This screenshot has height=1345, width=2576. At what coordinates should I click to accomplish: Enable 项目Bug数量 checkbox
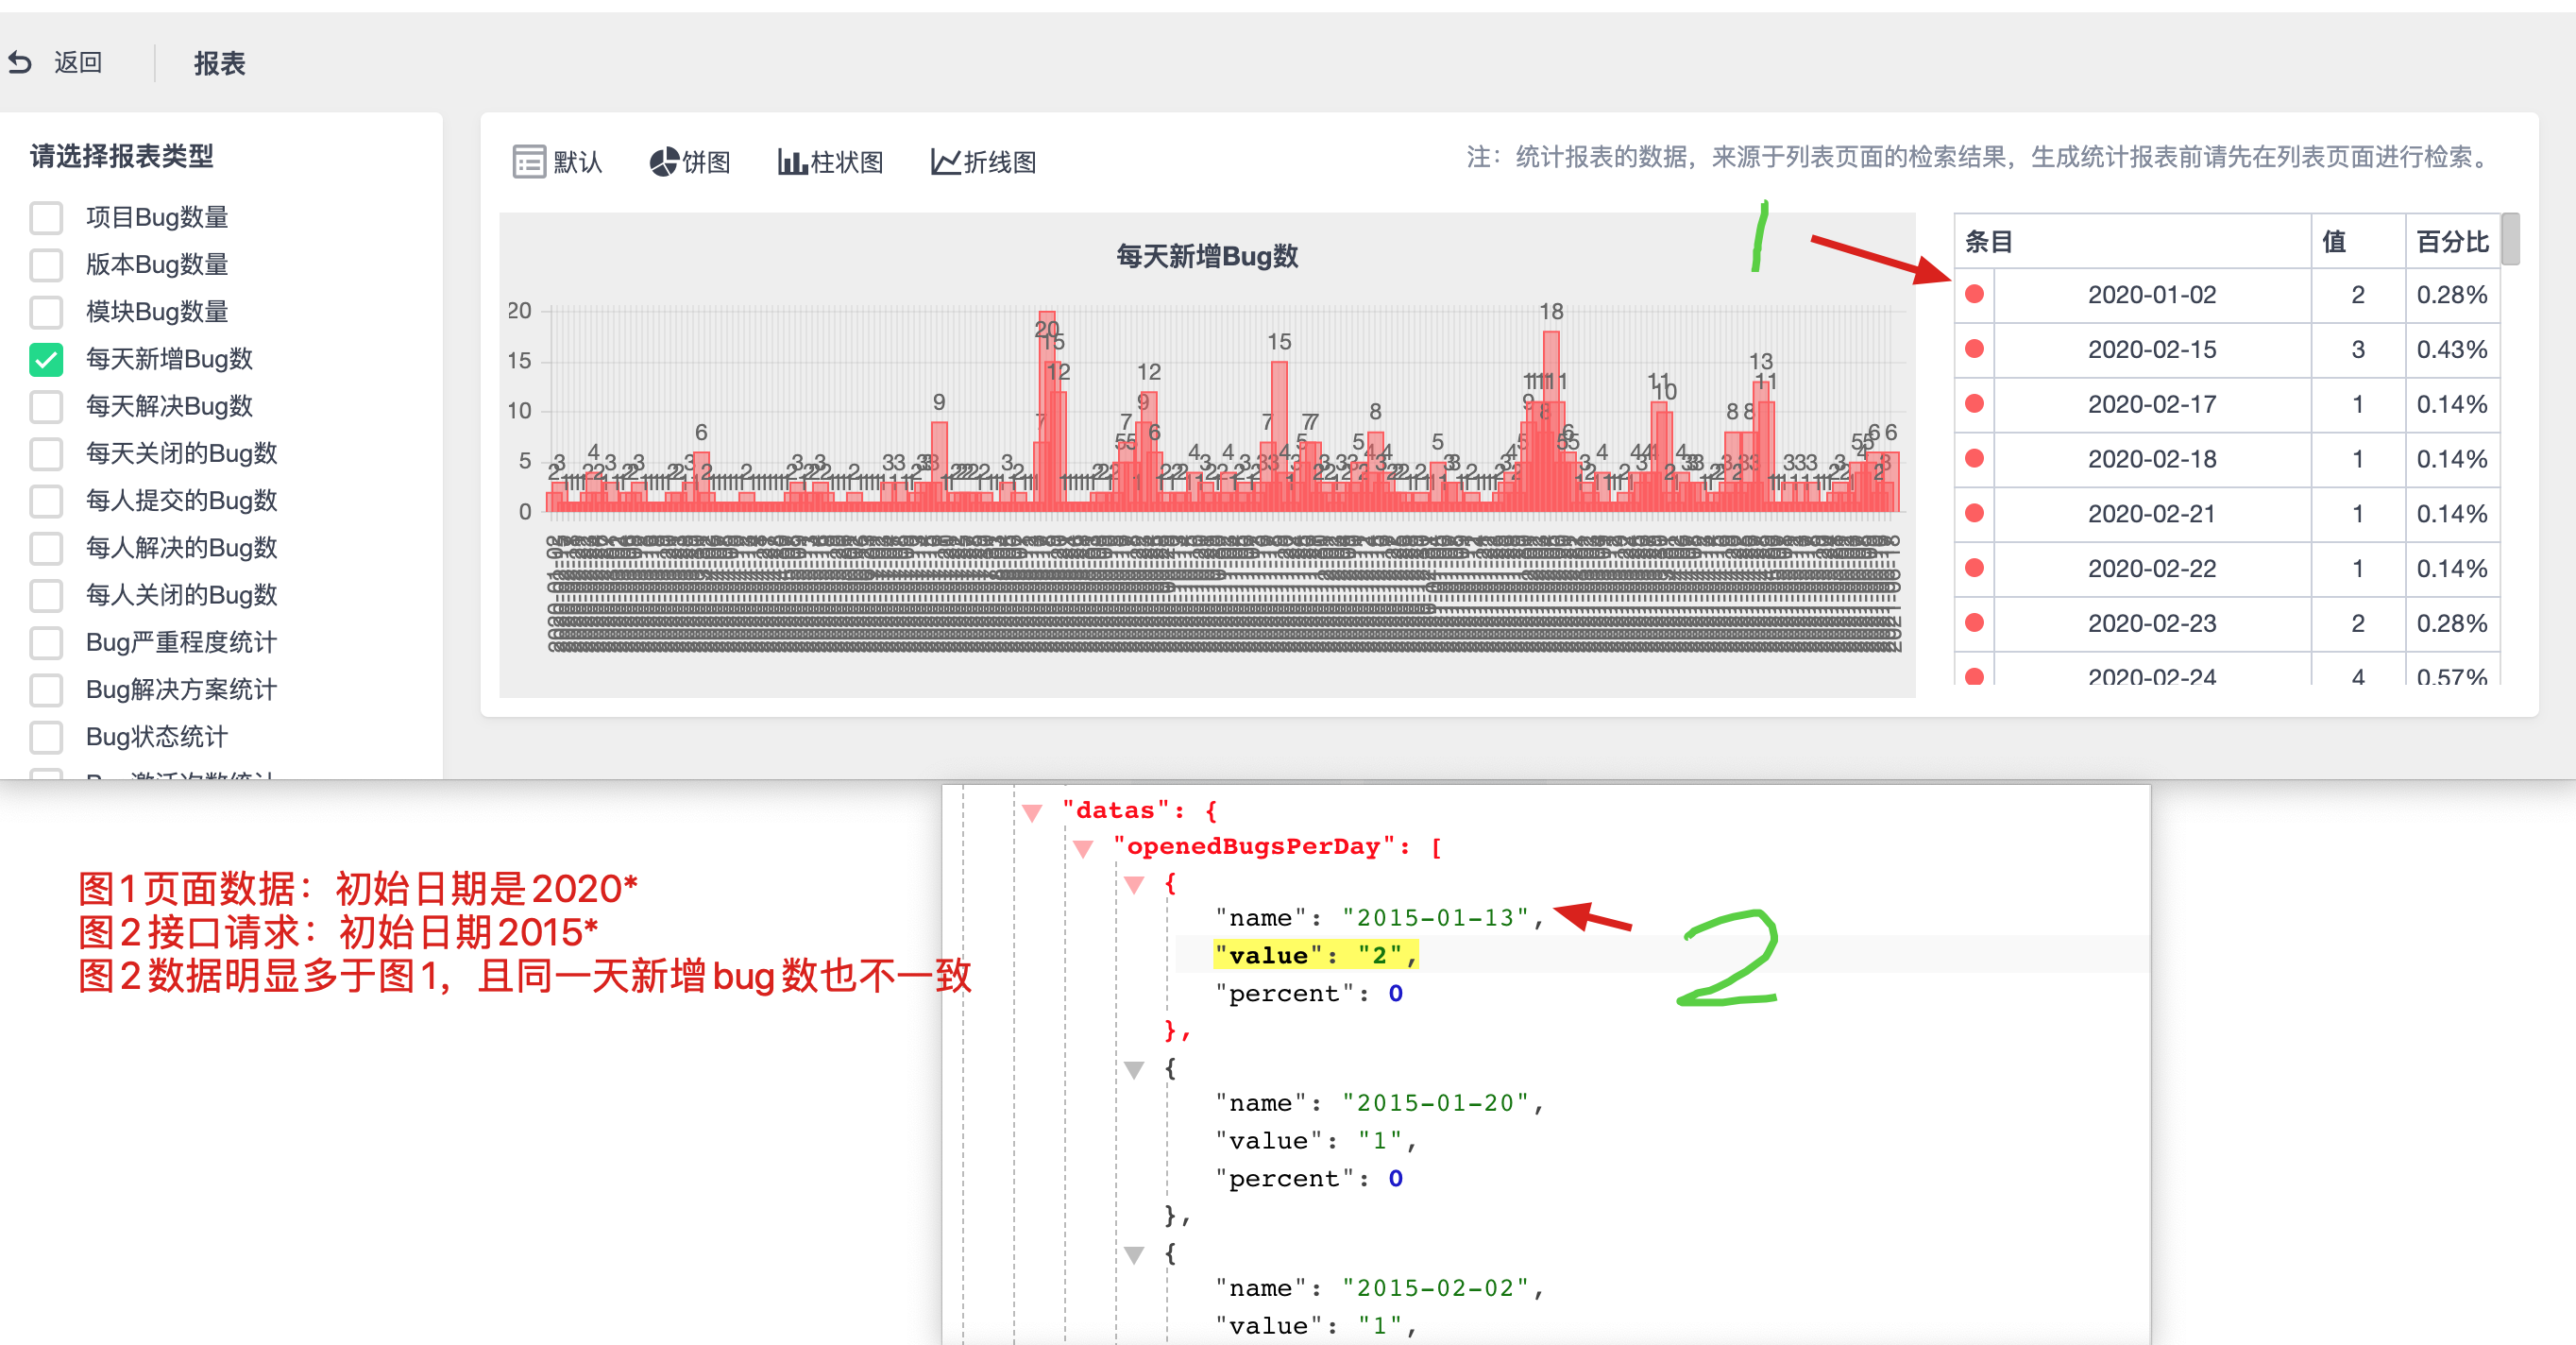(x=46, y=217)
